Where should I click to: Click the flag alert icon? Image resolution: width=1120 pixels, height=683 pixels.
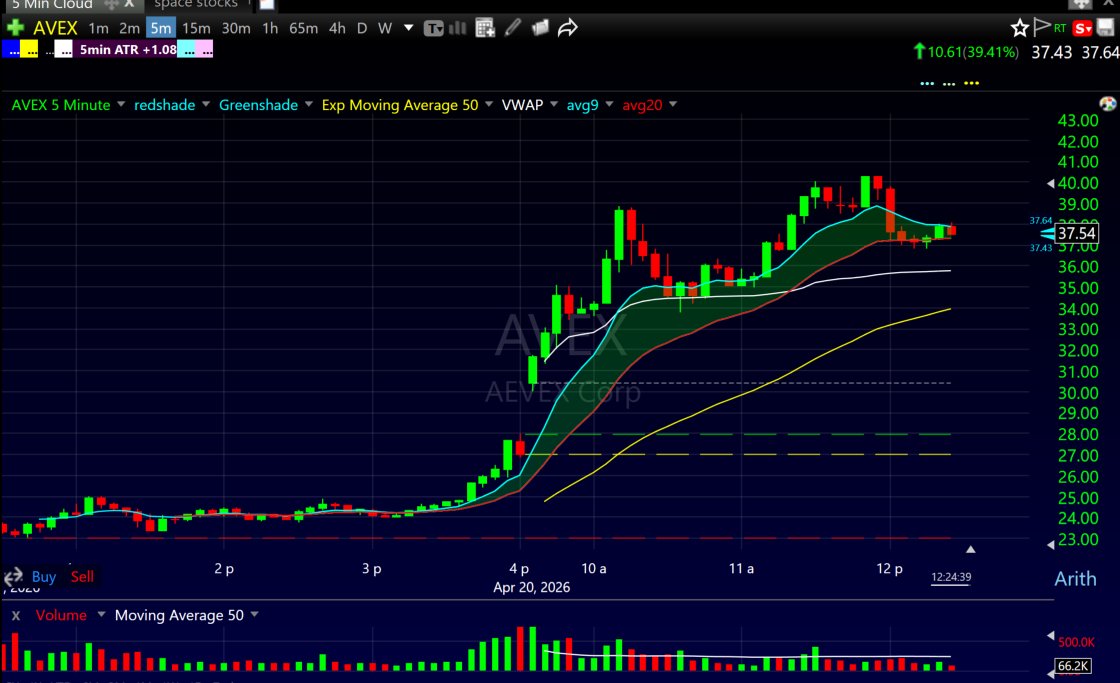point(1042,27)
